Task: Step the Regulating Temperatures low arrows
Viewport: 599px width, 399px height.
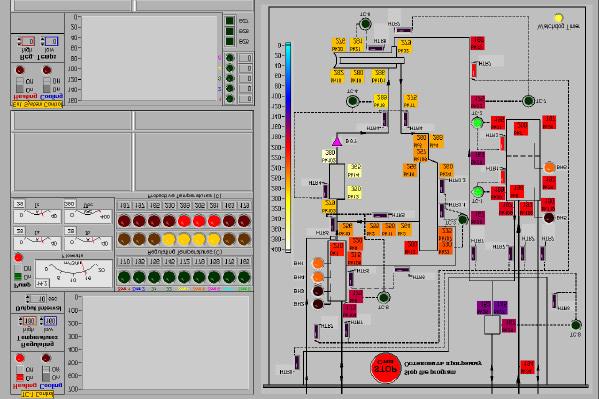Action: 42,321
